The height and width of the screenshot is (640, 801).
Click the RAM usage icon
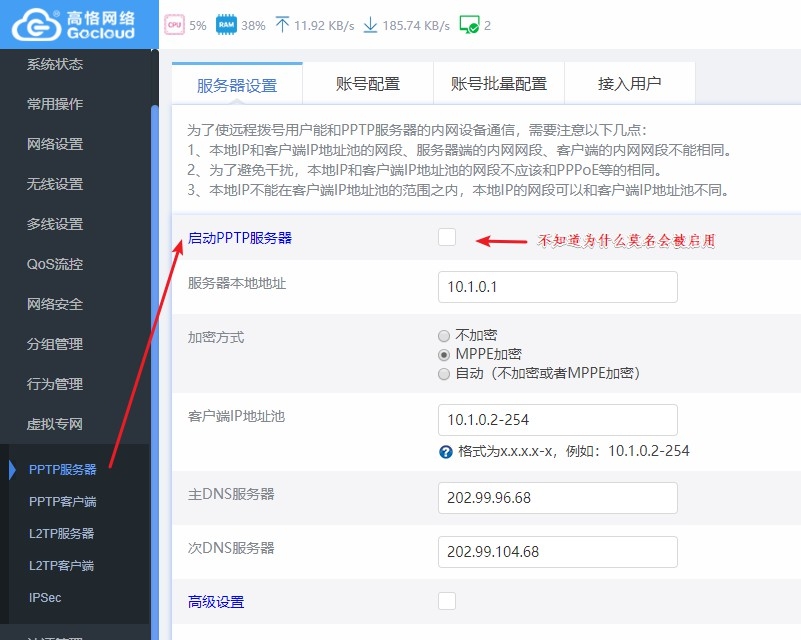click(226, 25)
